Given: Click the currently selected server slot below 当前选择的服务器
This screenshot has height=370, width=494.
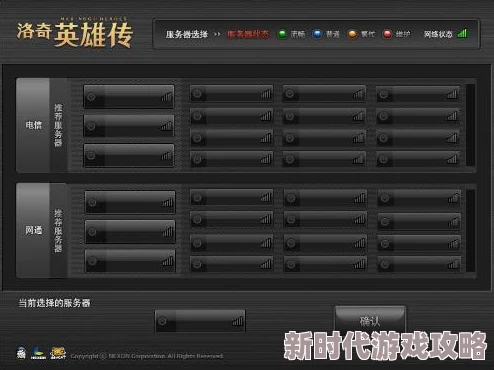Looking at the screenshot, I should (x=200, y=321).
